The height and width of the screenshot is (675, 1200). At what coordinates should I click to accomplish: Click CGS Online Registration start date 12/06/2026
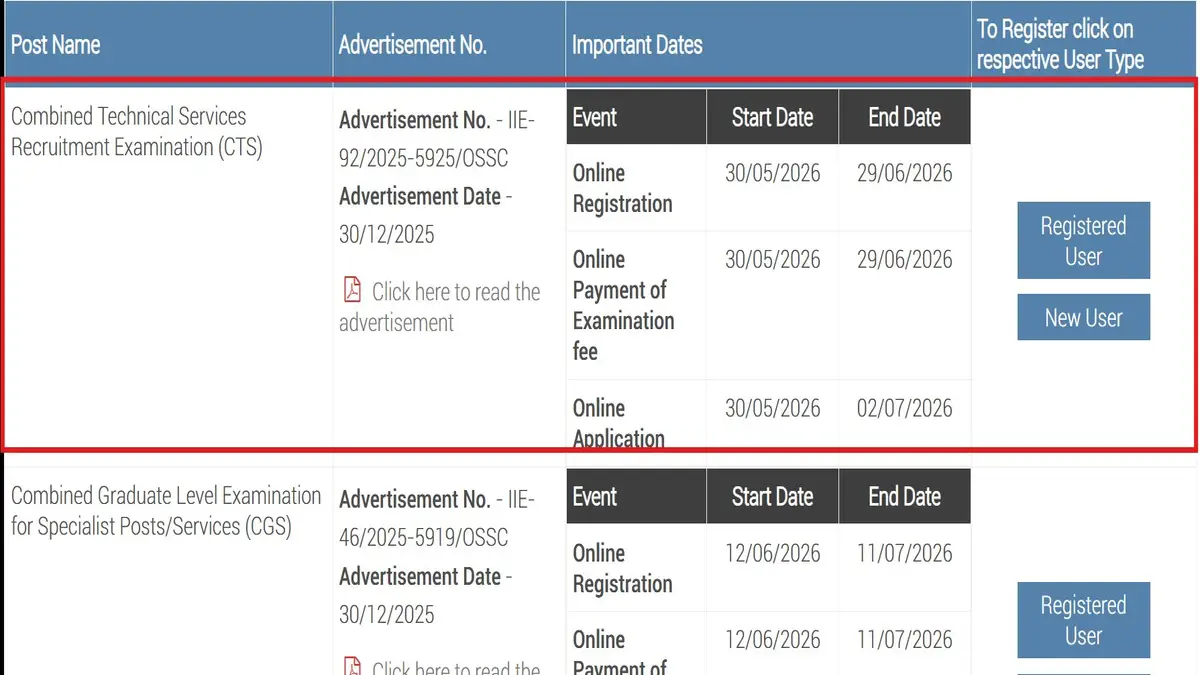(772, 553)
